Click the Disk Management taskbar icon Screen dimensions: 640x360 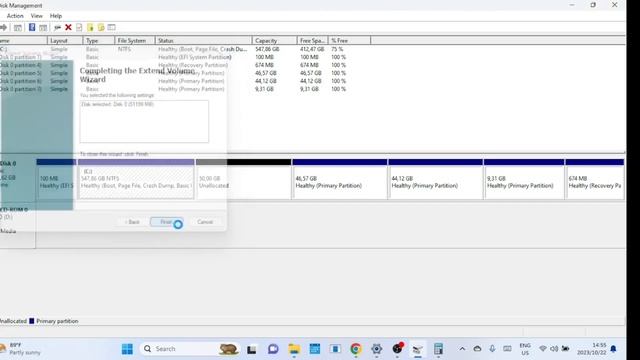(418, 349)
